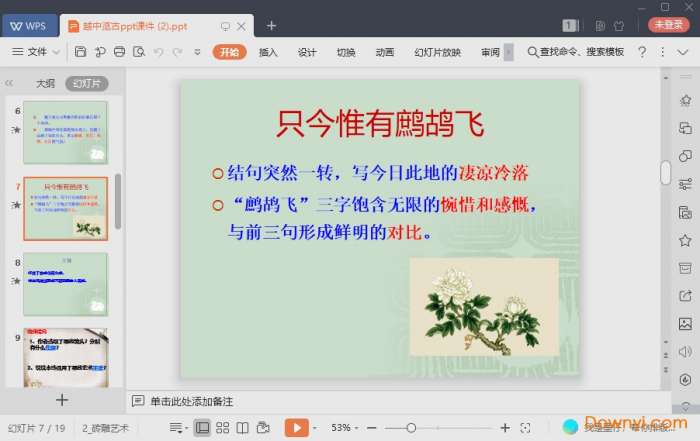The width and height of the screenshot is (700, 441).
Task: Click the star favorites icon in right sidebar
Action: 685,241
